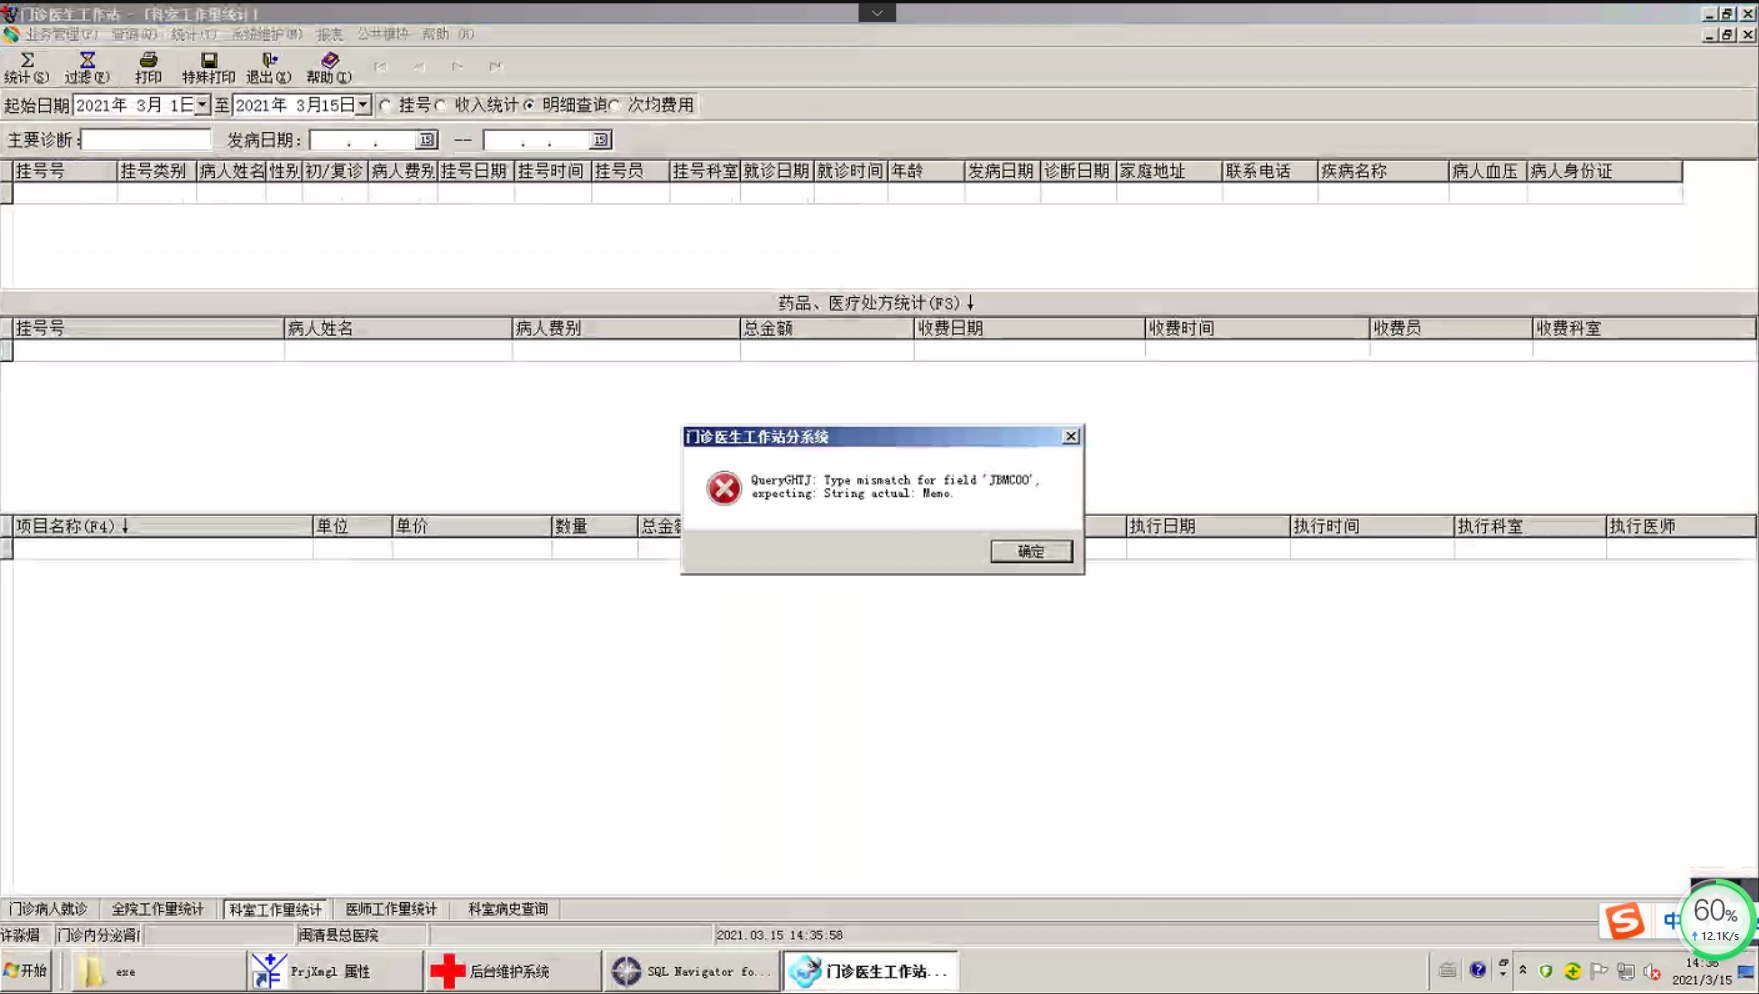The width and height of the screenshot is (1759, 994).
Task: Go to last record navigation arrow
Action: click(x=496, y=67)
